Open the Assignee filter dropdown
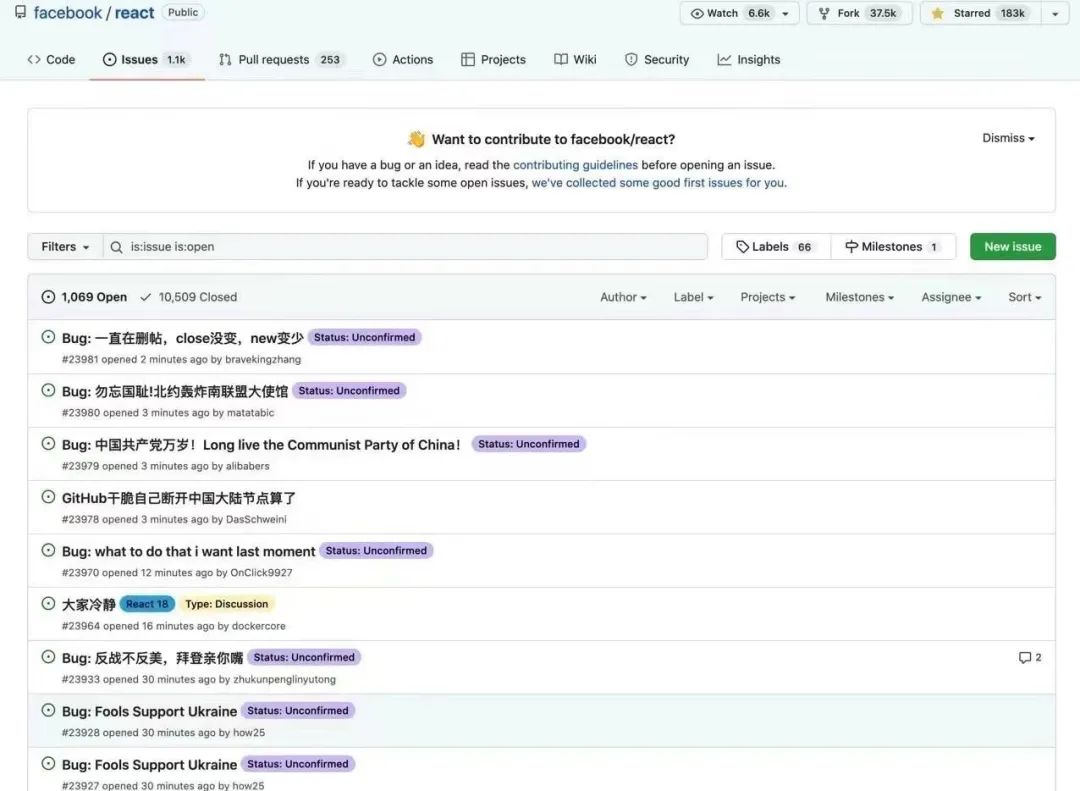This screenshot has height=791, width=1080. tap(951, 297)
